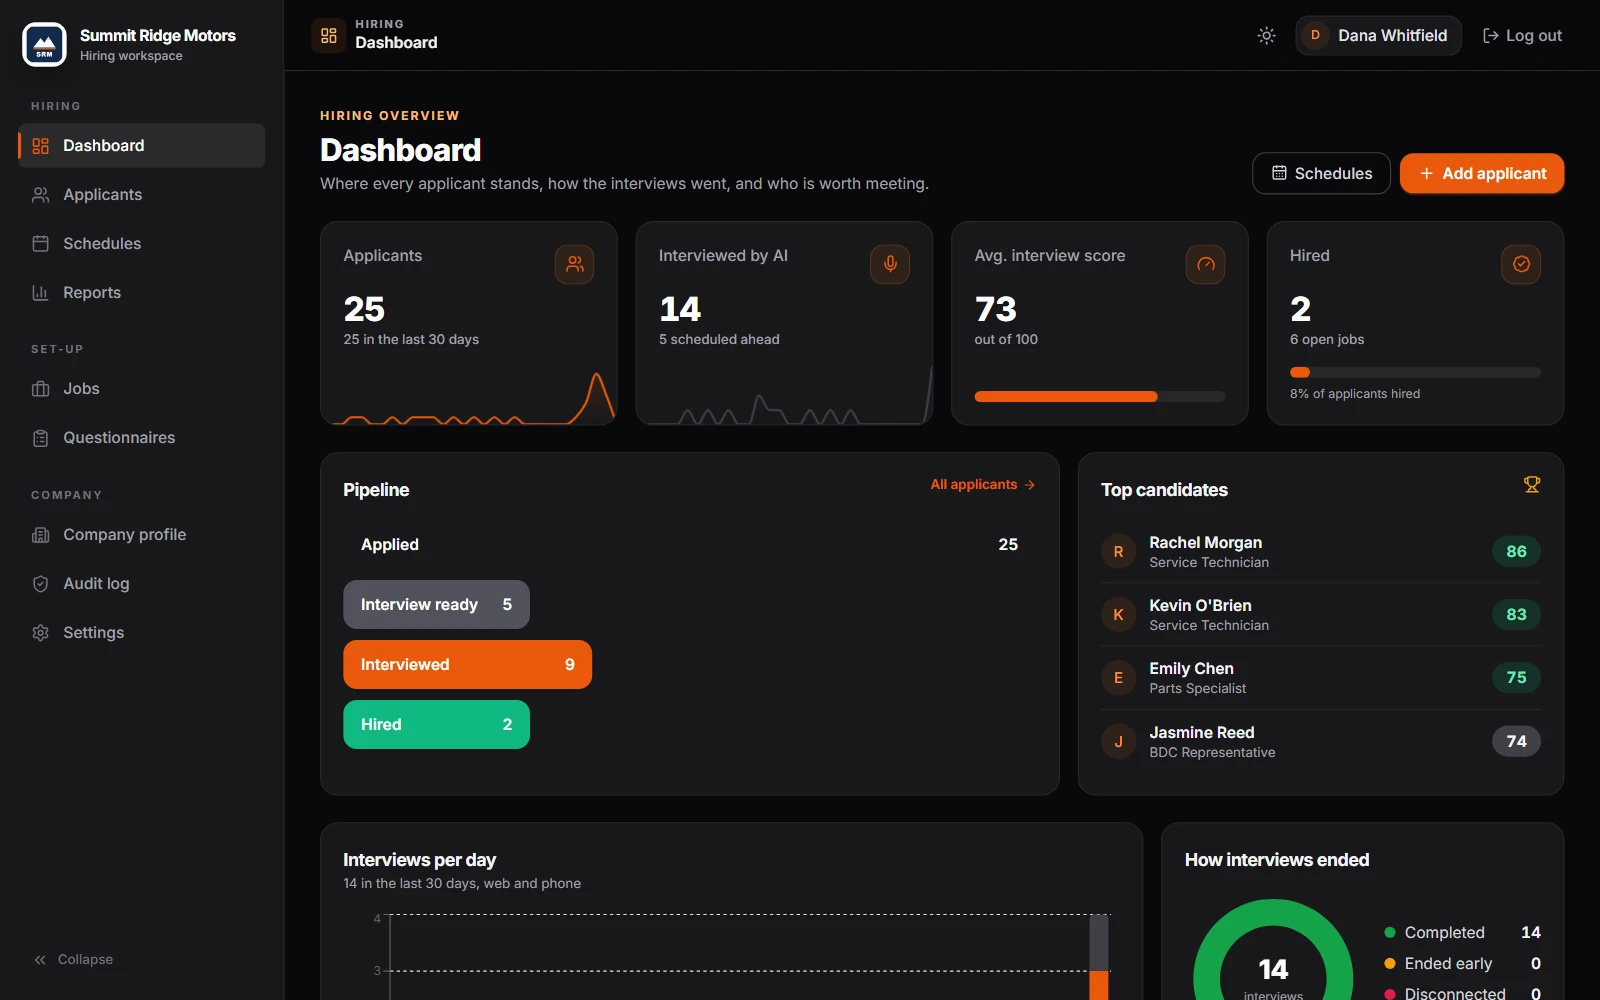Image resolution: width=1600 pixels, height=1000 pixels.
Task: Open Schedules in the sidebar
Action: pos(141,244)
